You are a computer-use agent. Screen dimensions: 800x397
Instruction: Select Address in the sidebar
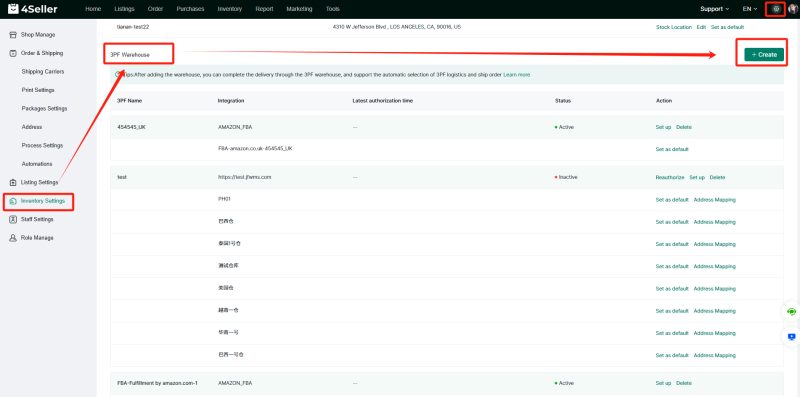pyautogui.click(x=32, y=127)
